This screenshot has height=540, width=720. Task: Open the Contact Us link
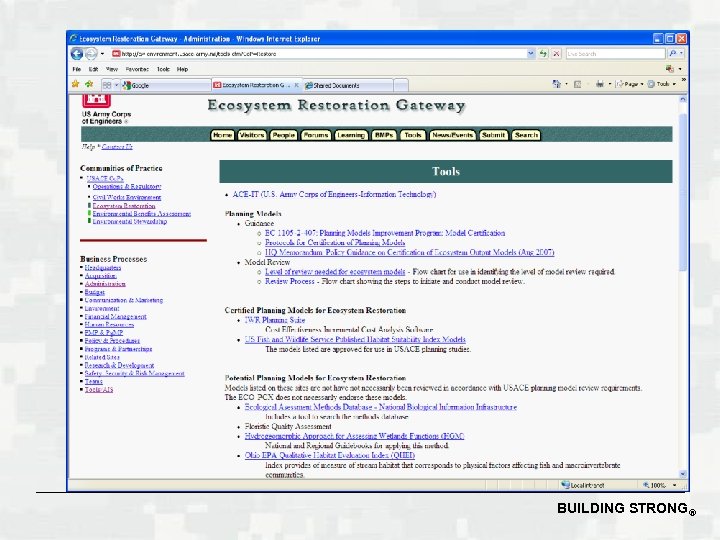click(117, 147)
